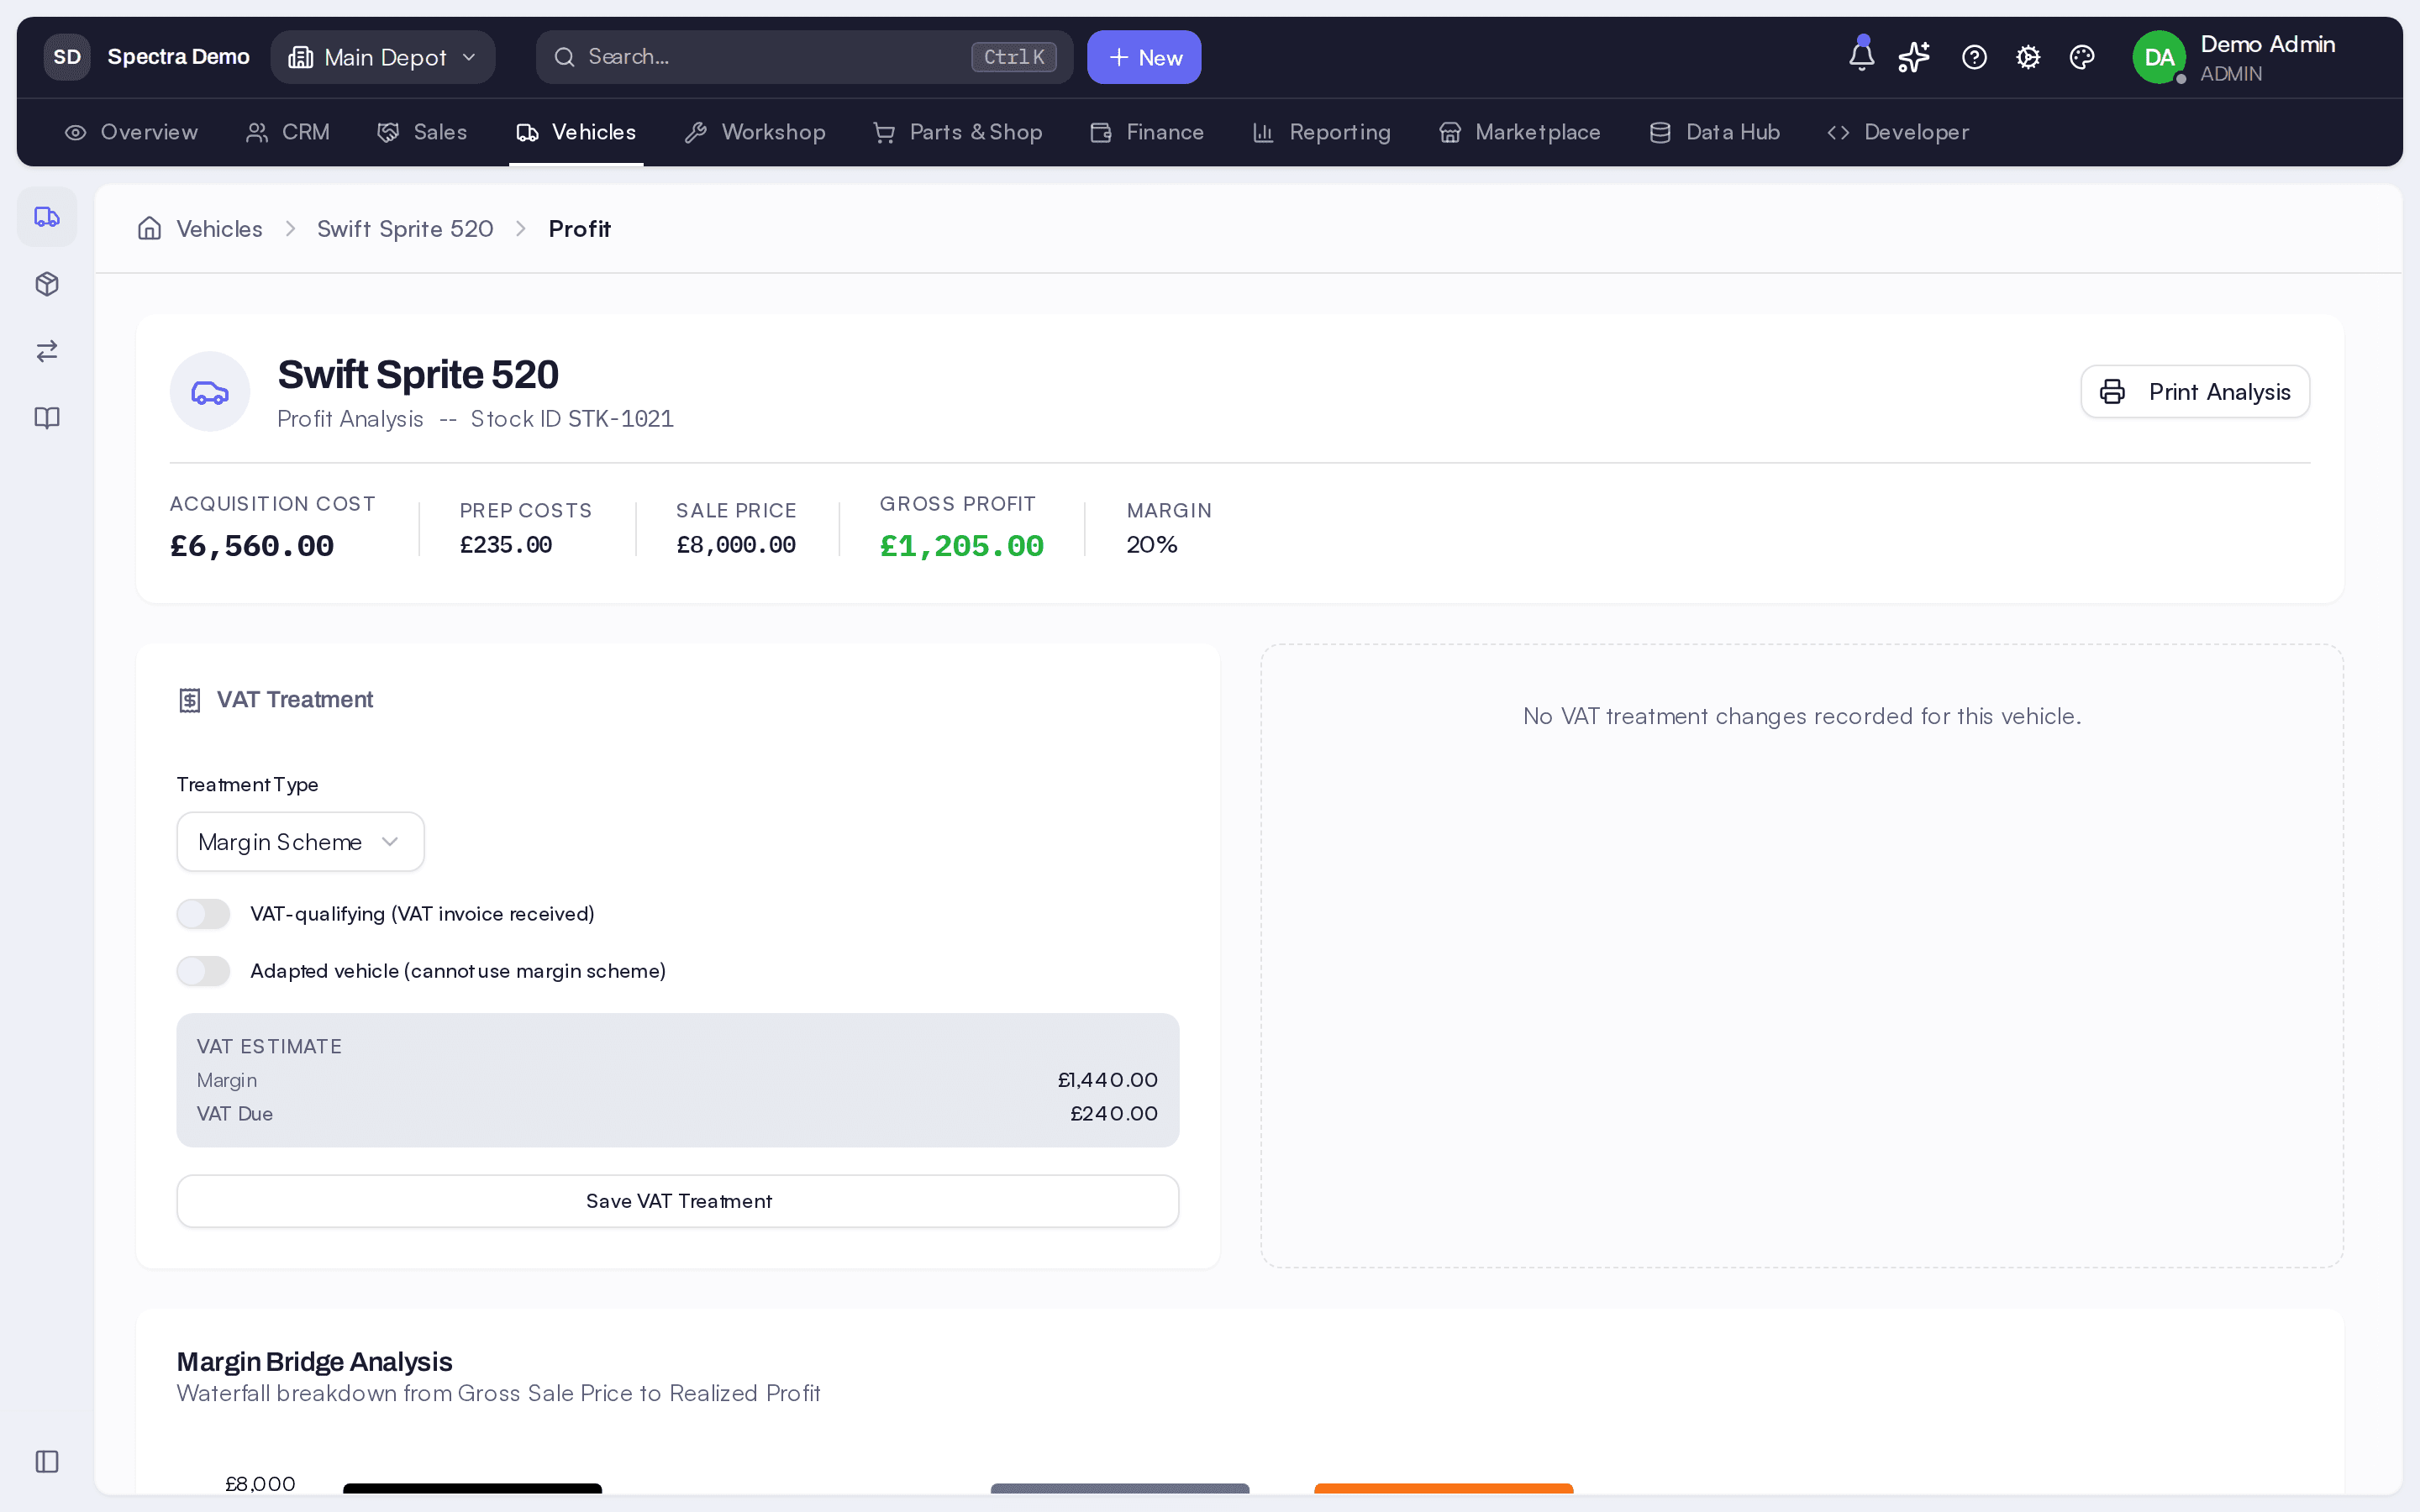
Task: Click the New button
Action: click(x=1144, y=57)
